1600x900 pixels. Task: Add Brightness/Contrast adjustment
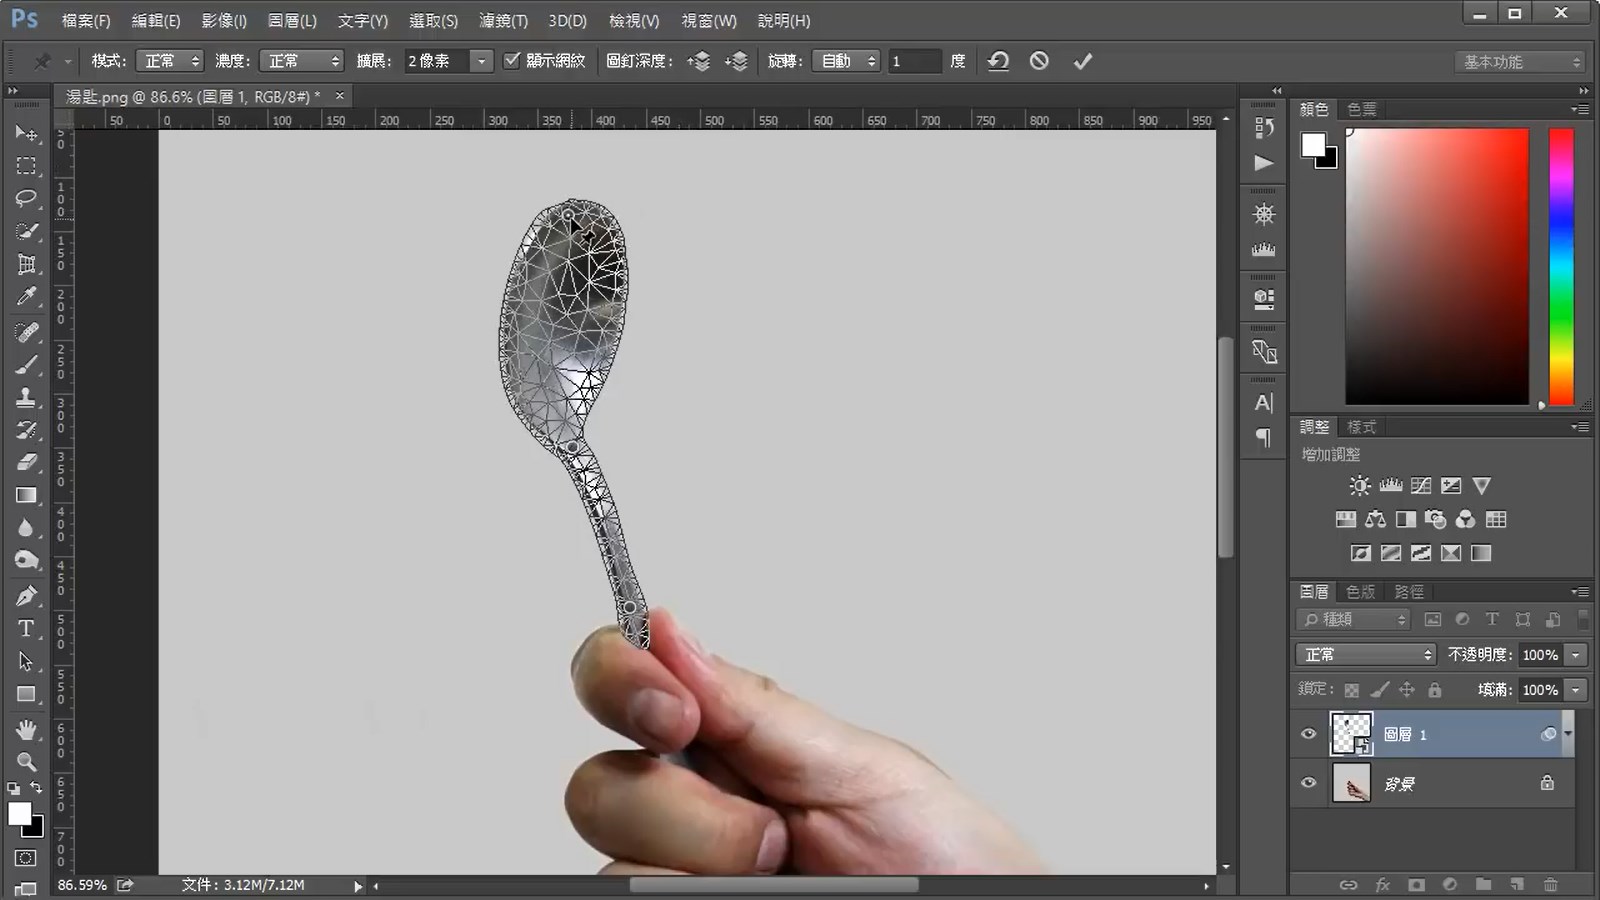pyautogui.click(x=1360, y=486)
